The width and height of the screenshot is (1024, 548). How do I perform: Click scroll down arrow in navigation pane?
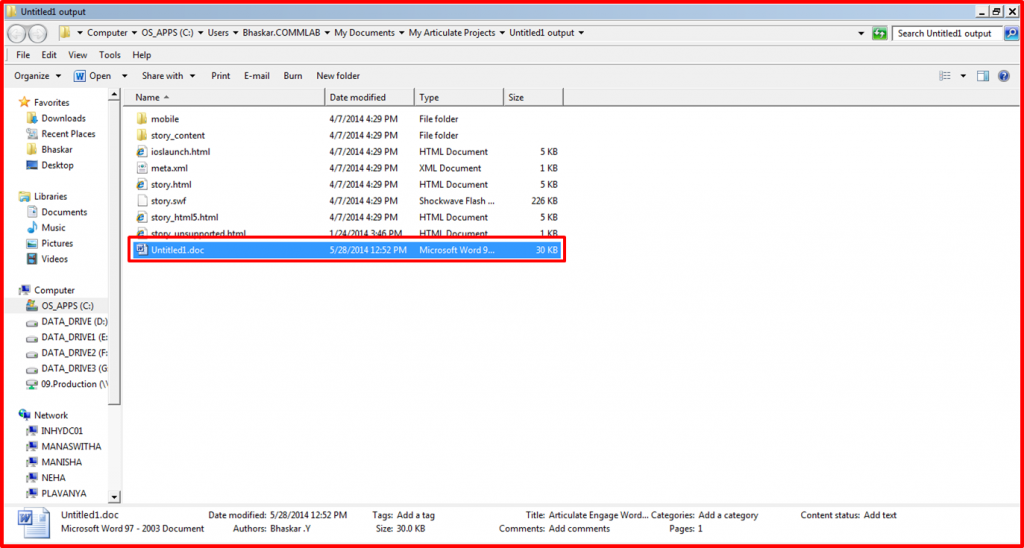[114, 497]
